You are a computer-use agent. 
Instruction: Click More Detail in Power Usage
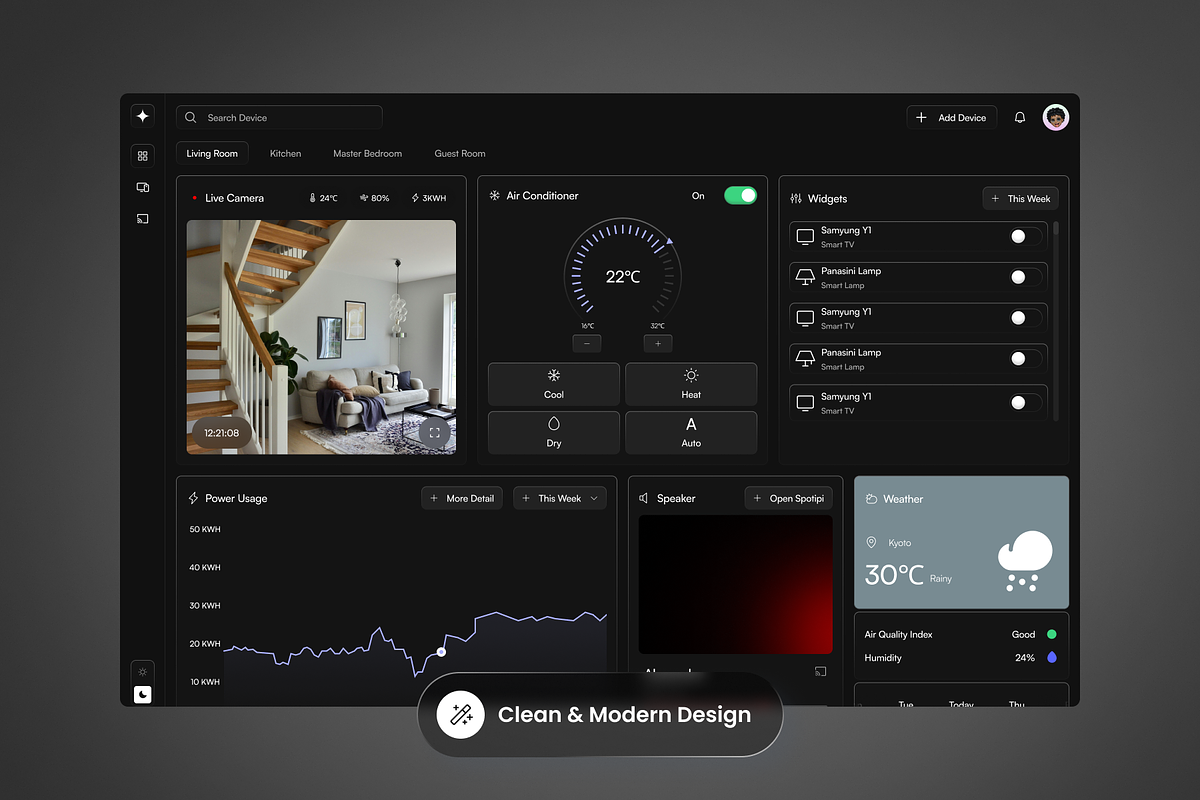(462, 498)
